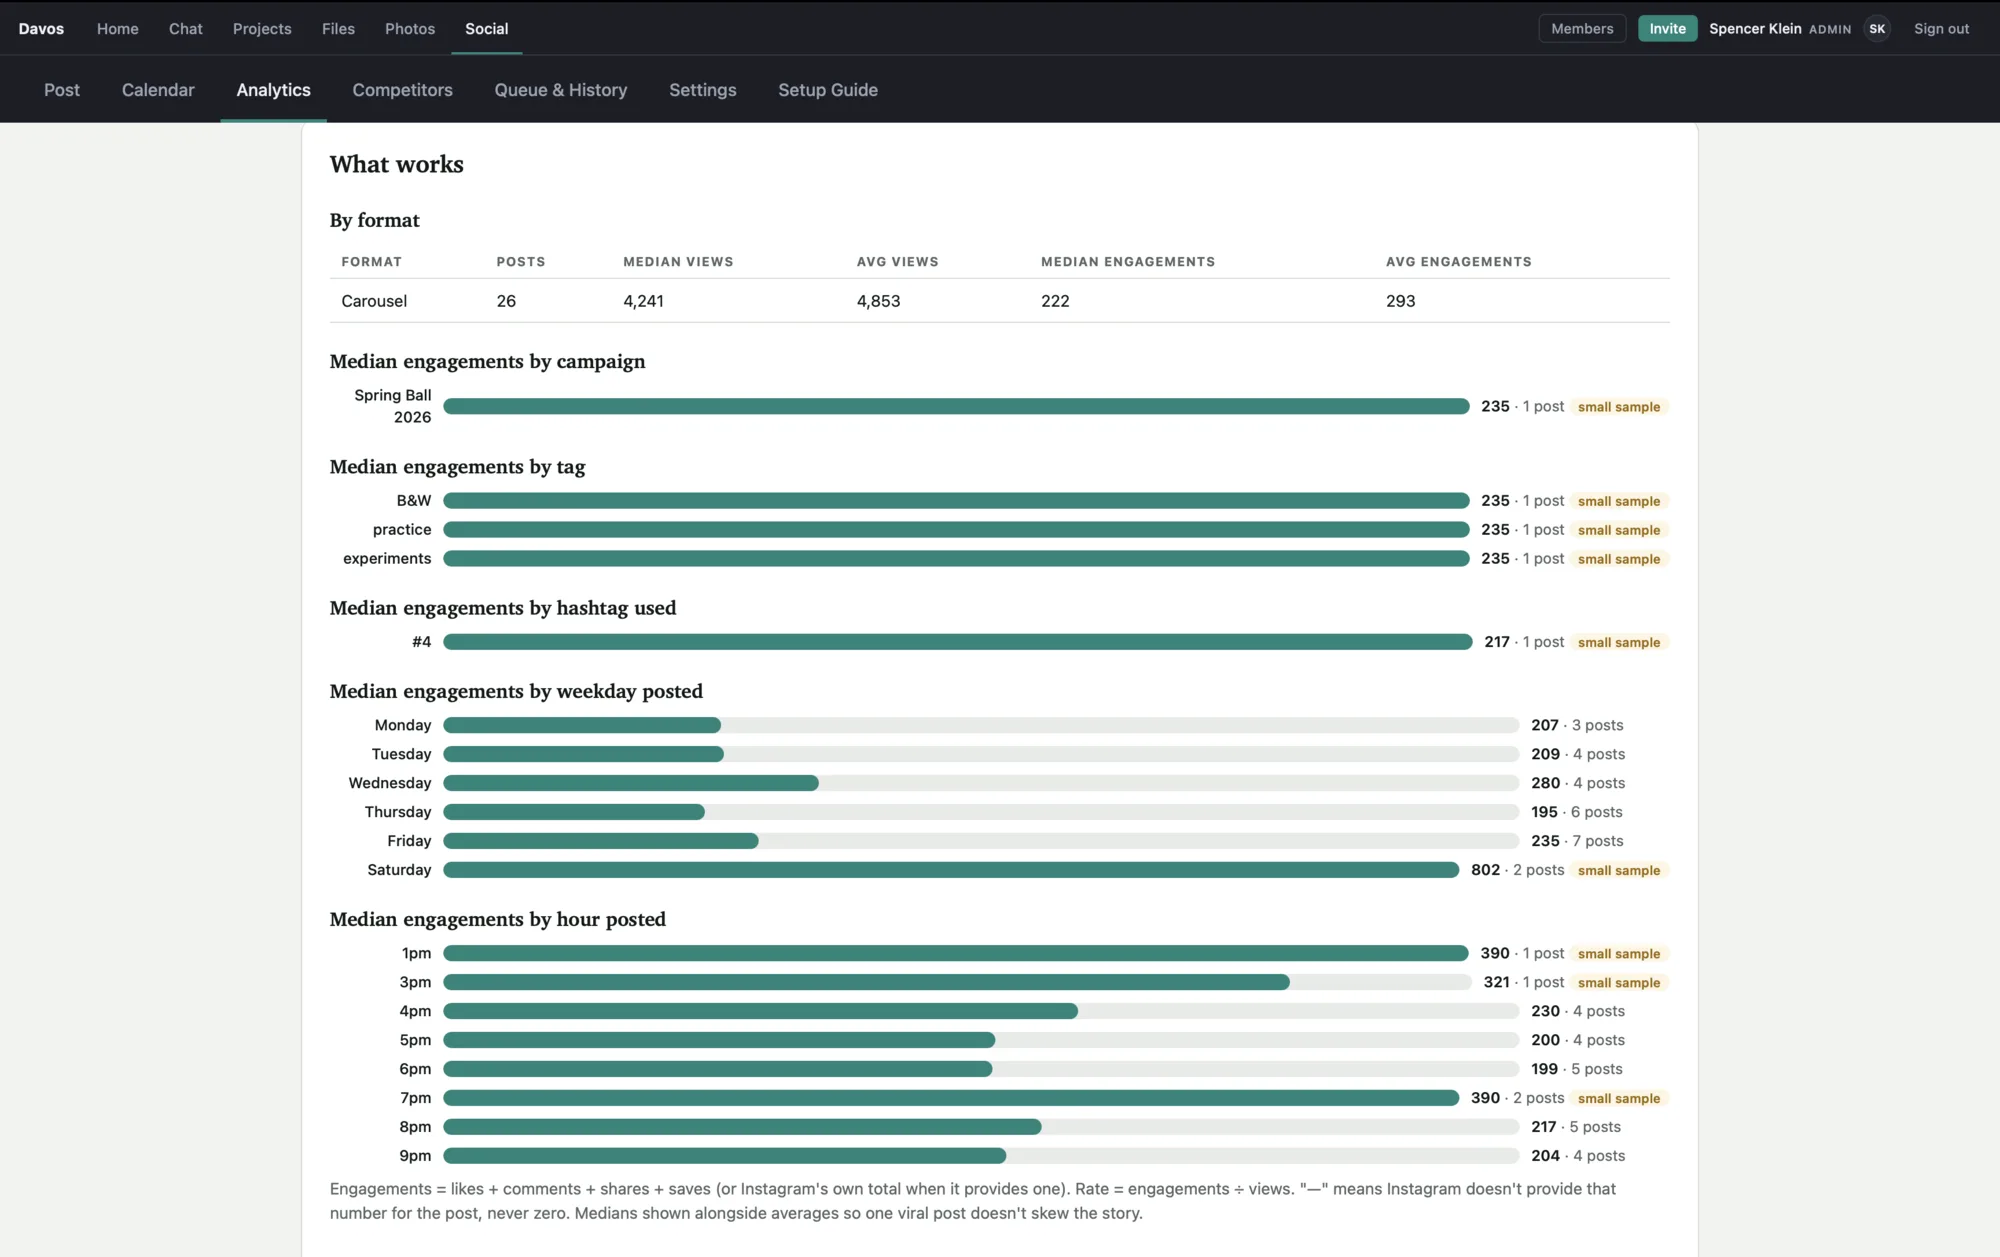Click the Invite button
The width and height of the screenshot is (2000, 1257).
[x=1667, y=29]
